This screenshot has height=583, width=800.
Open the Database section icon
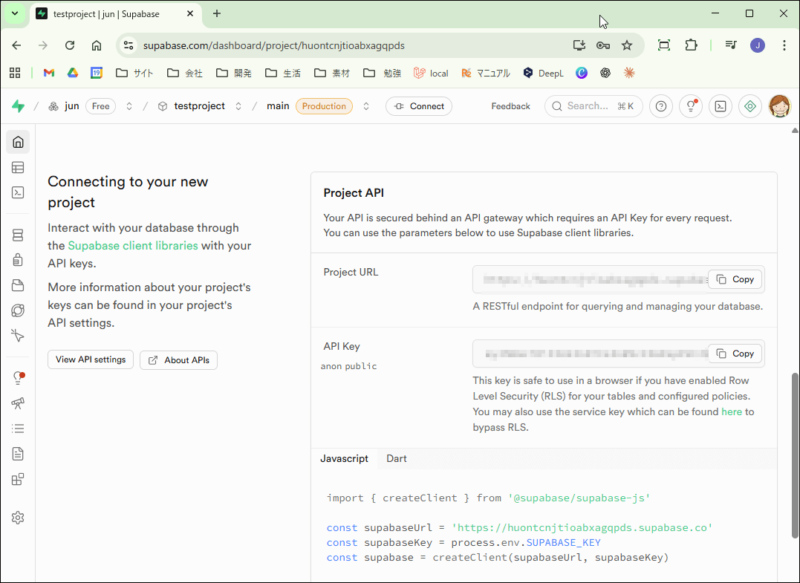(17, 235)
